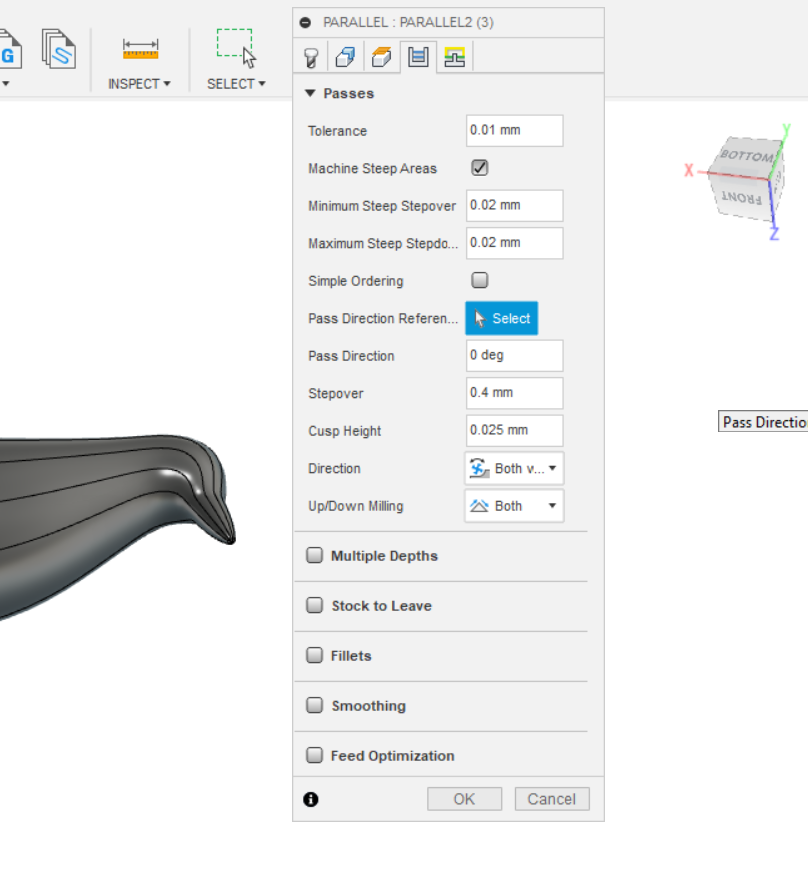Enable the Multiple Depths section
The width and height of the screenshot is (808, 888).
(x=315, y=555)
